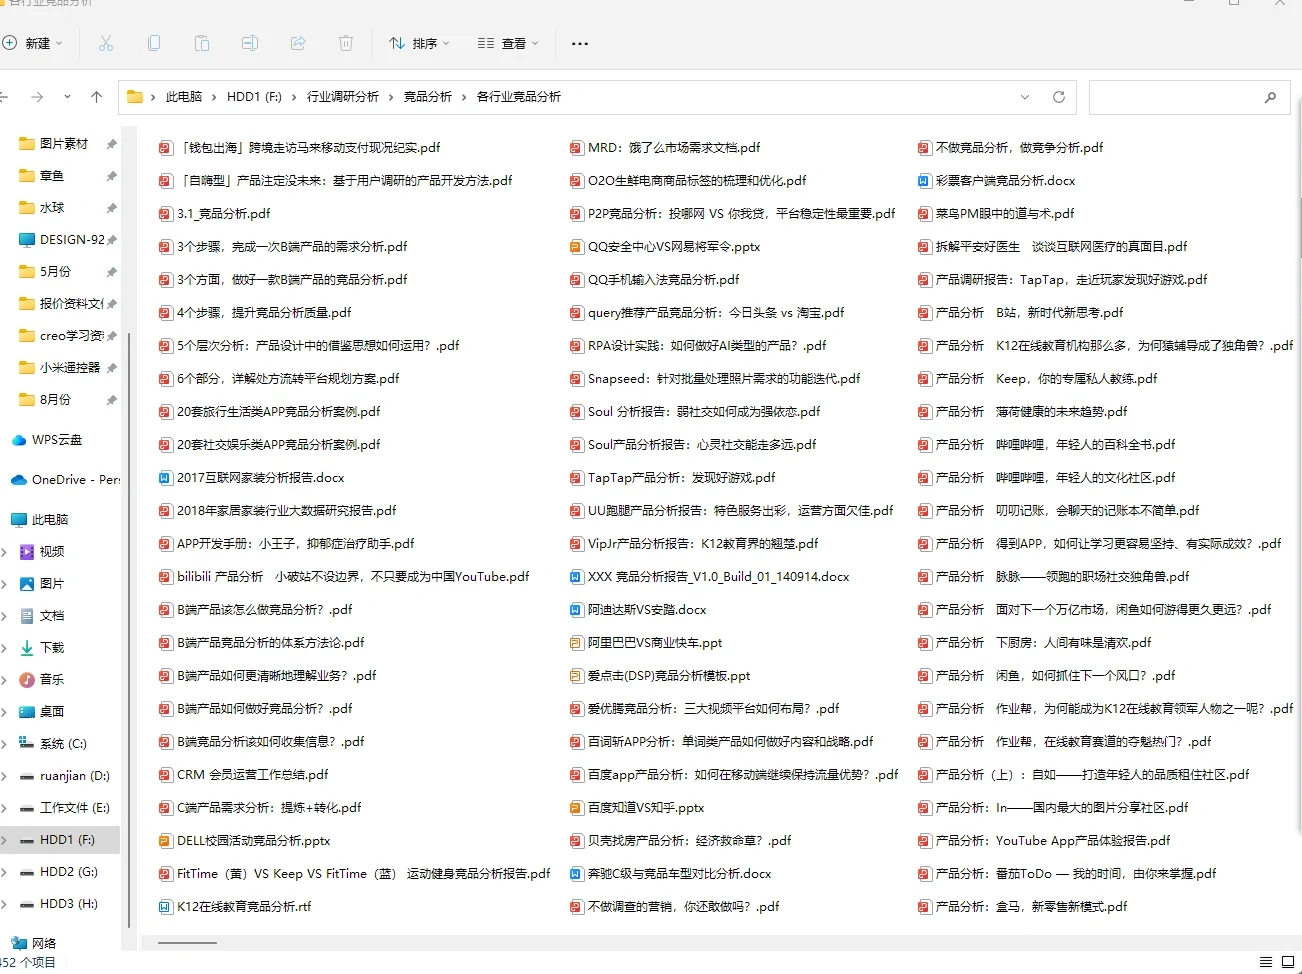Click the 音乐 music icon in sidebar
This screenshot has height=974, width=1302.
(x=27, y=680)
